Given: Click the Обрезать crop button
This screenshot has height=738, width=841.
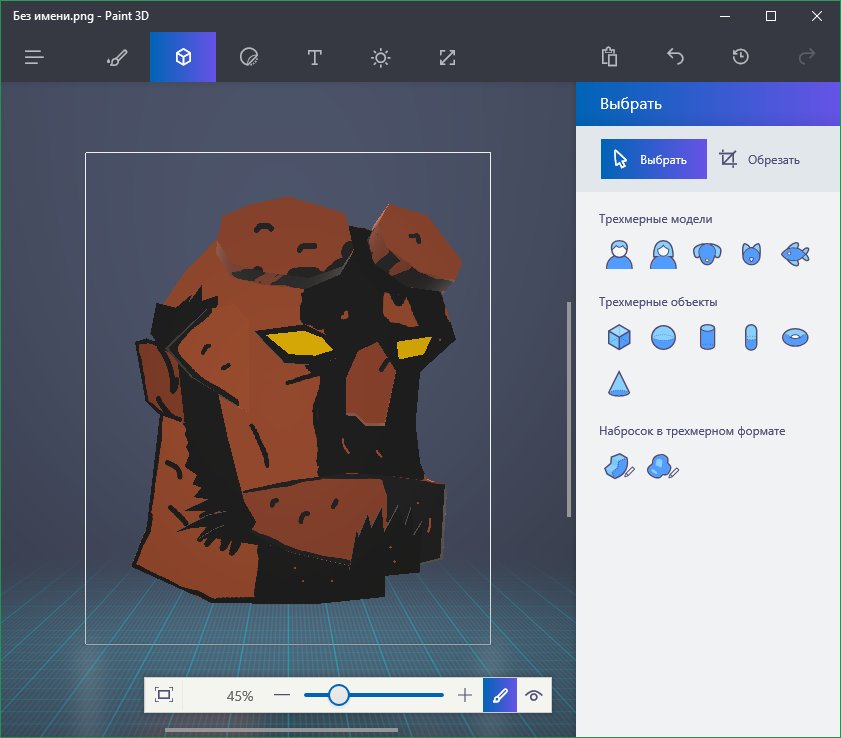Looking at the screenshot, I should pos(760,159).
